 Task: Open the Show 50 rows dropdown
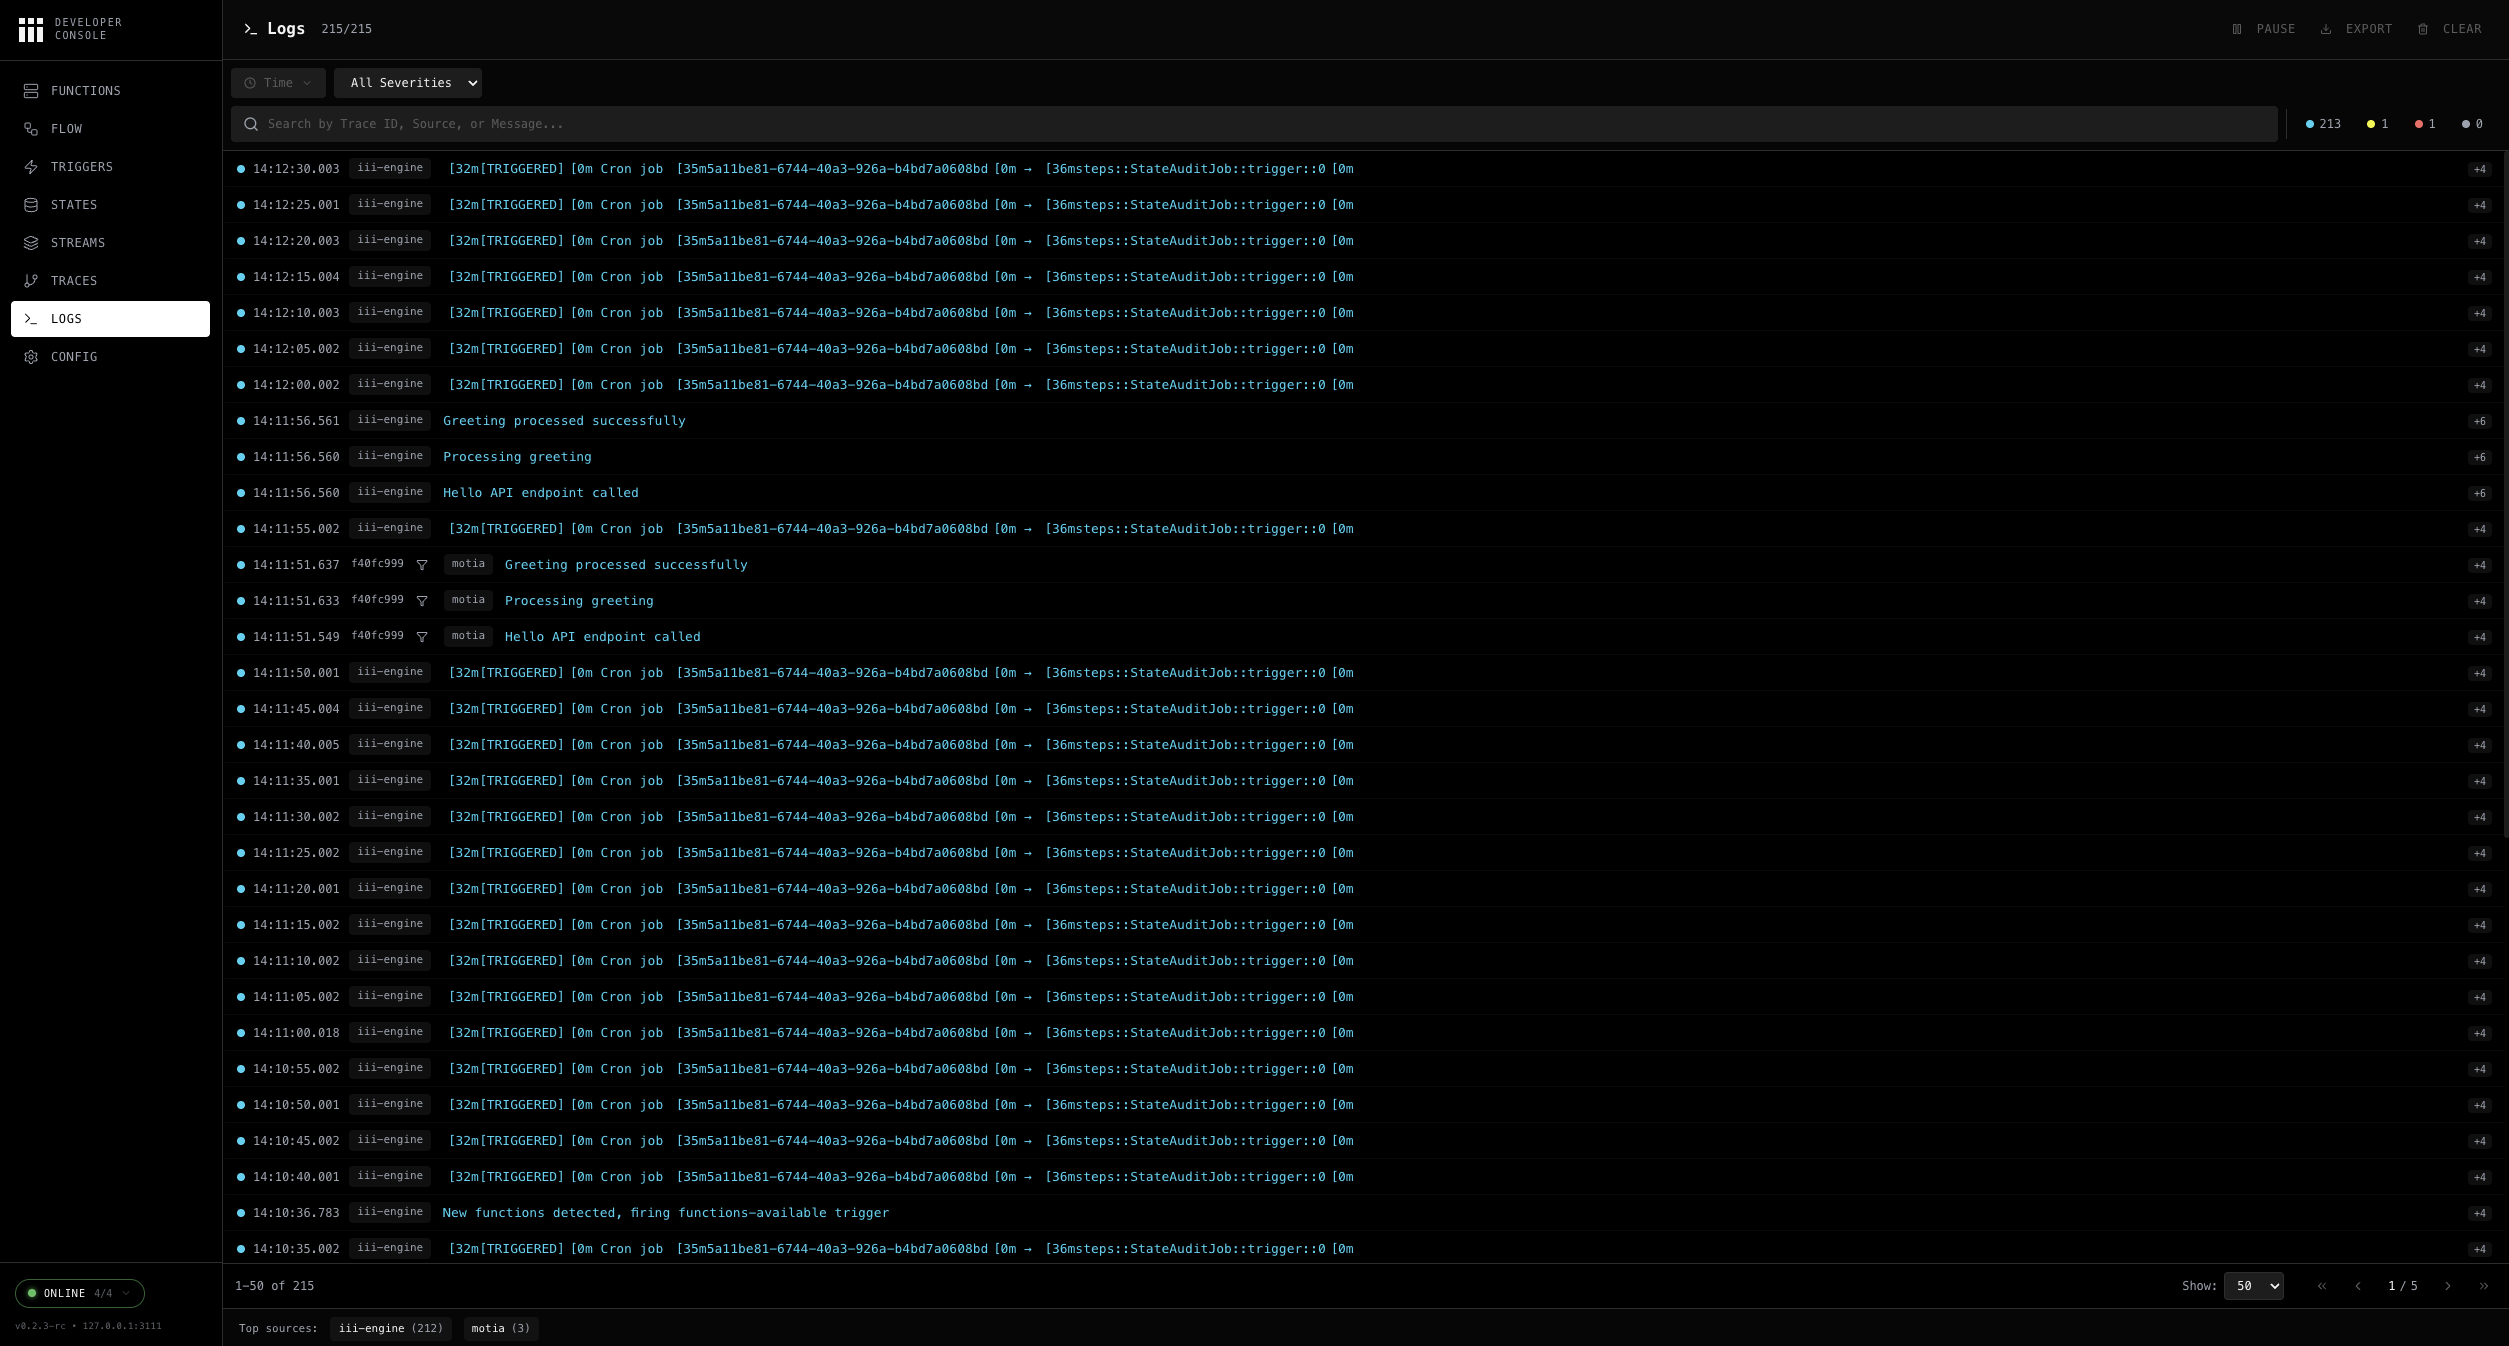[2253, 1286]
